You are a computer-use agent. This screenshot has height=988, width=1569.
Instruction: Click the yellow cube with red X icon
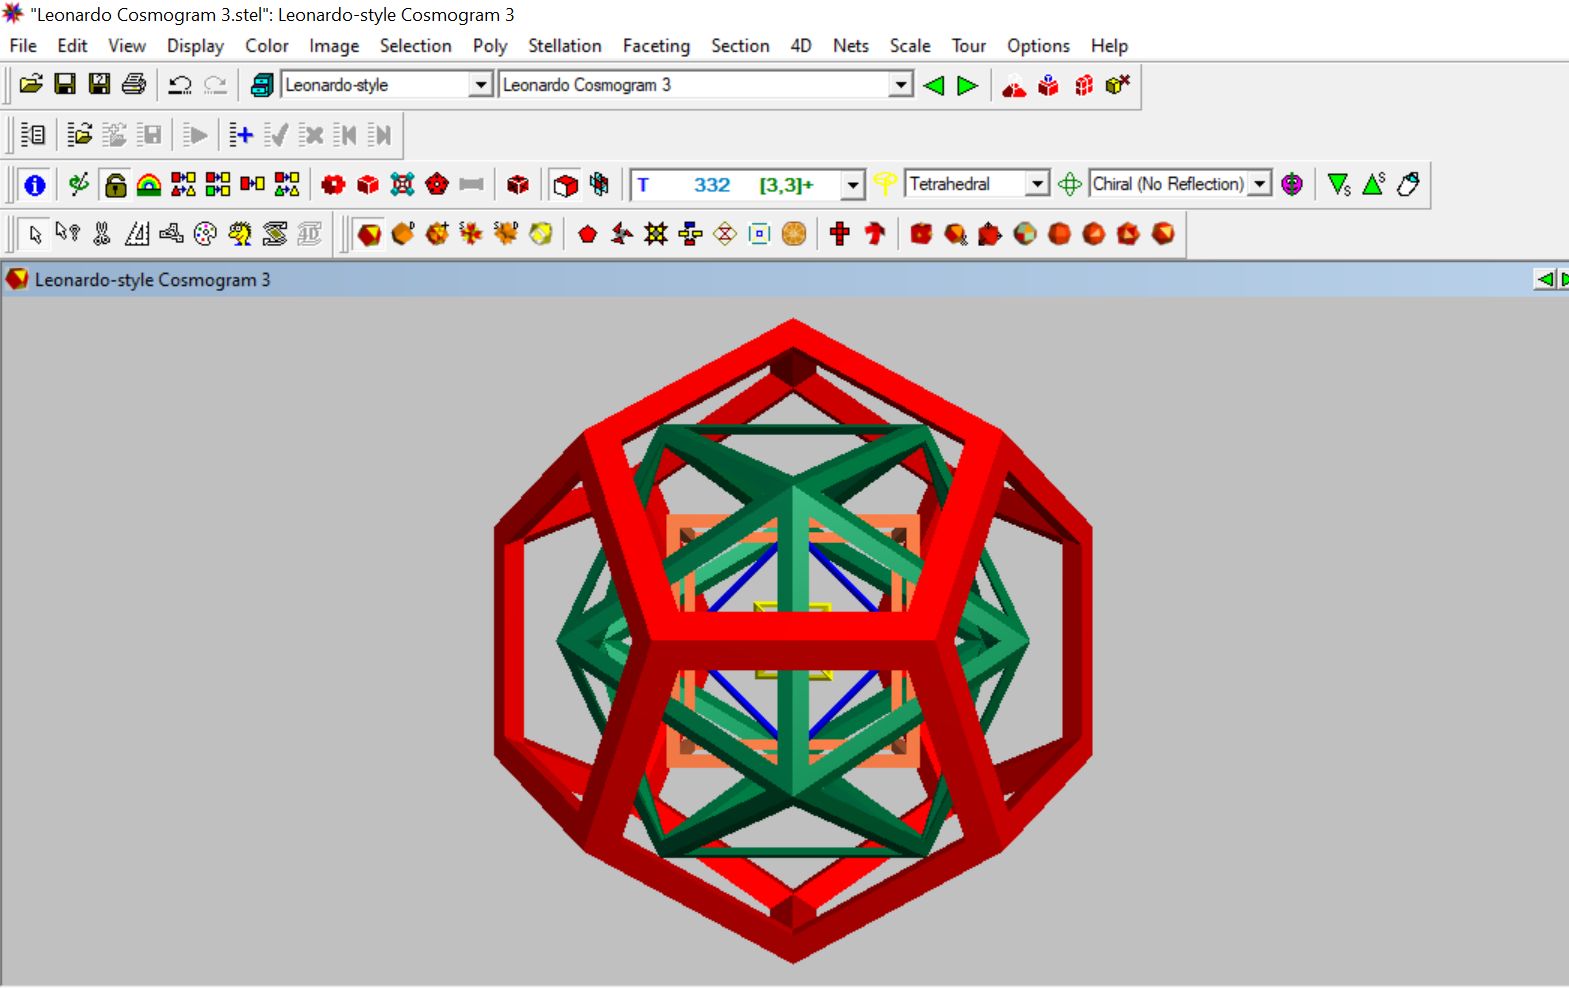click(1117, 85)
